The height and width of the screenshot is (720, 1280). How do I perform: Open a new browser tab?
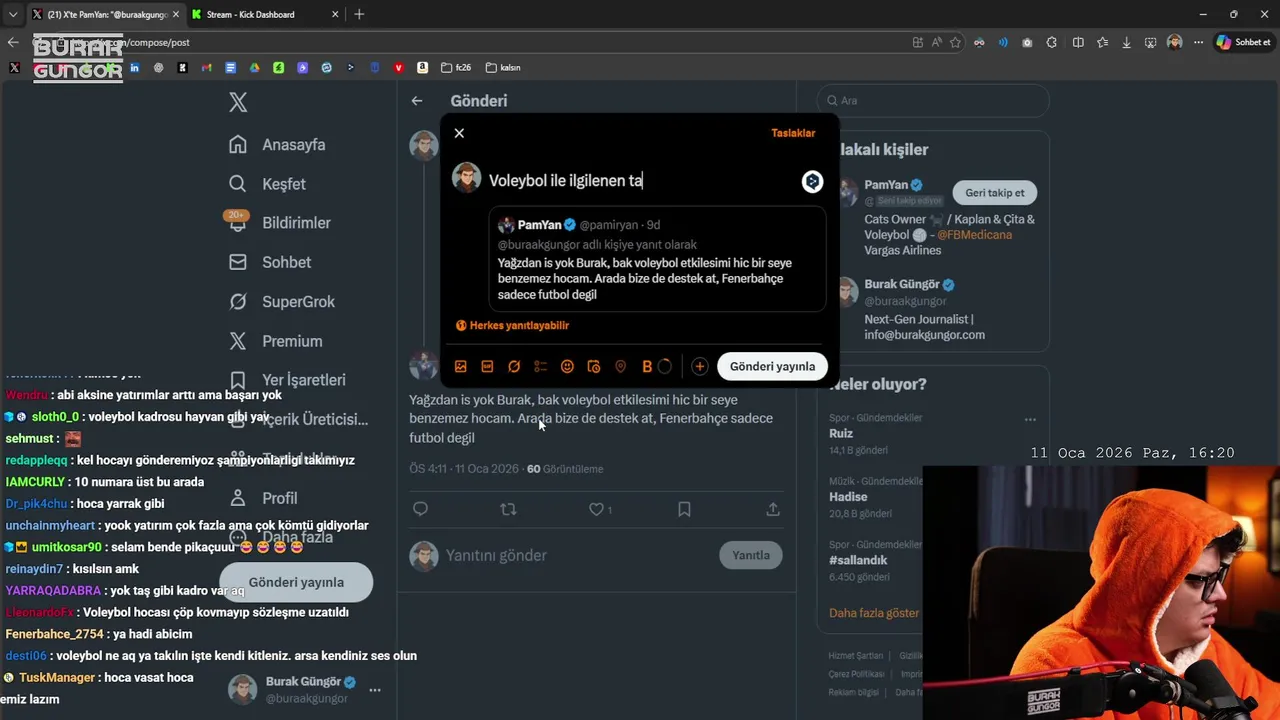(x=359, y=14)
